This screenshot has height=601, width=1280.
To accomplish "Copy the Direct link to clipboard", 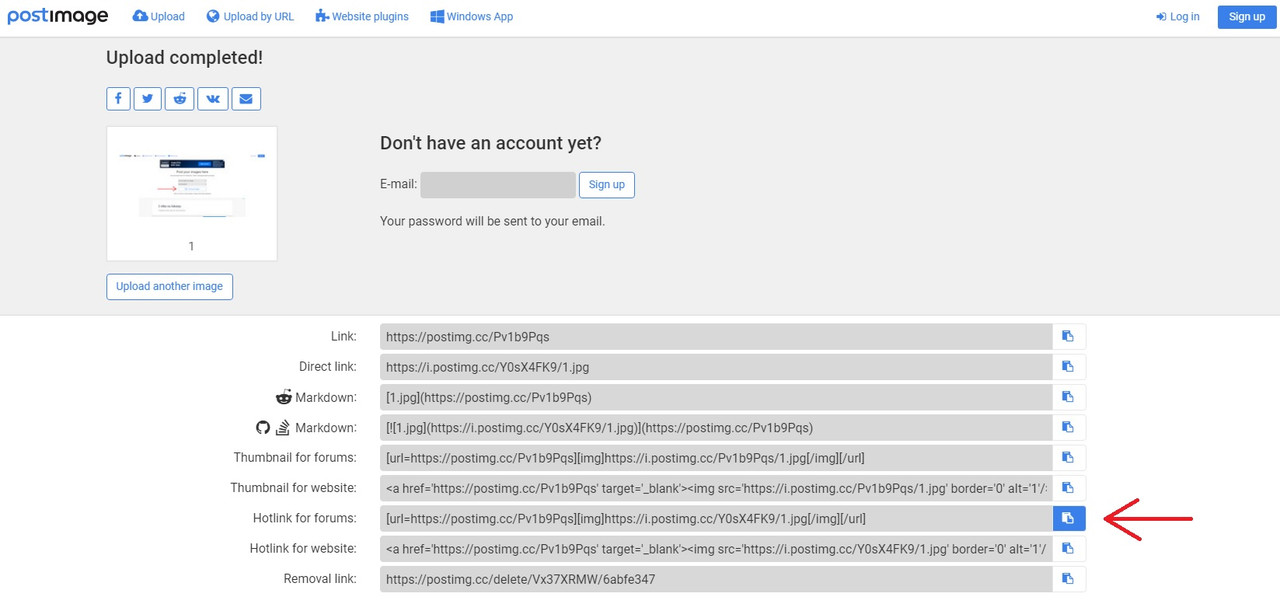I will [x=1068, y=367].
